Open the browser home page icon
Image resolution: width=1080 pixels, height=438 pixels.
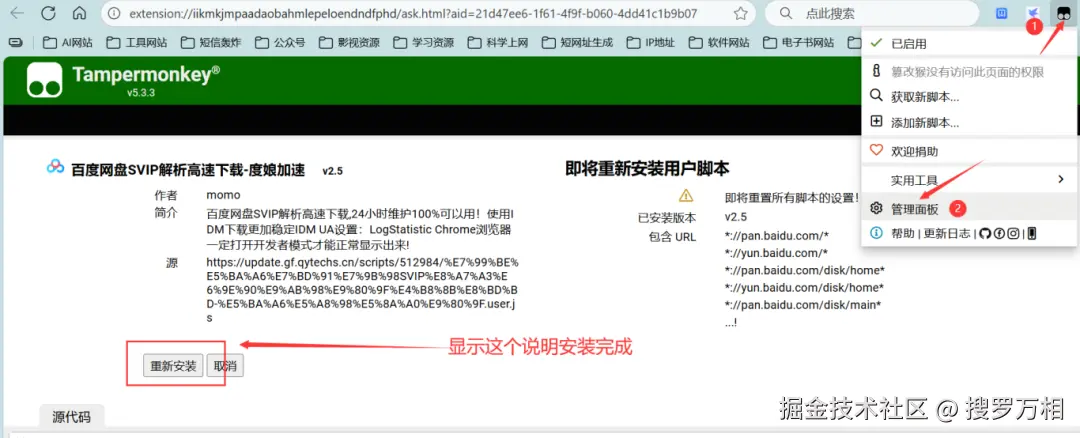[x=80, y=13]
